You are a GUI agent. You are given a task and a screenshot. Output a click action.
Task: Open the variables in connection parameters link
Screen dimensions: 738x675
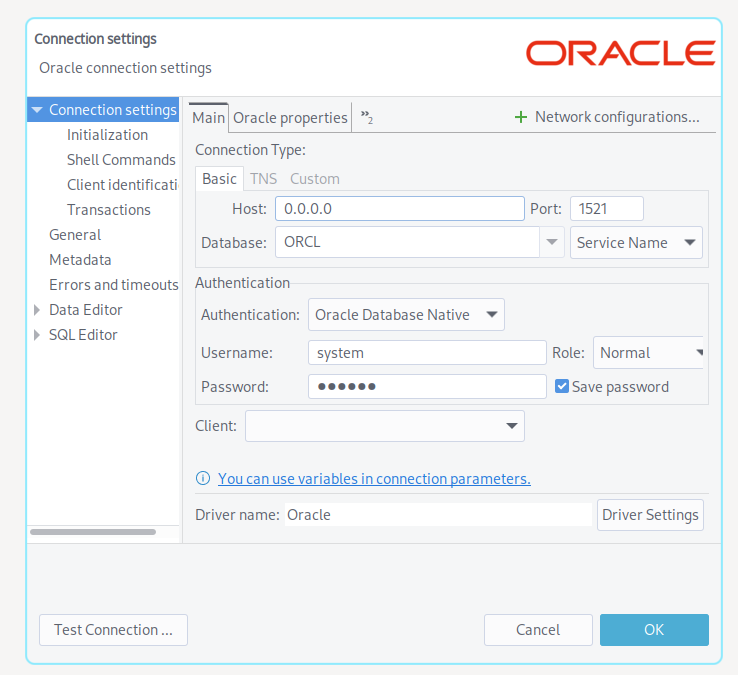[374, 479]
